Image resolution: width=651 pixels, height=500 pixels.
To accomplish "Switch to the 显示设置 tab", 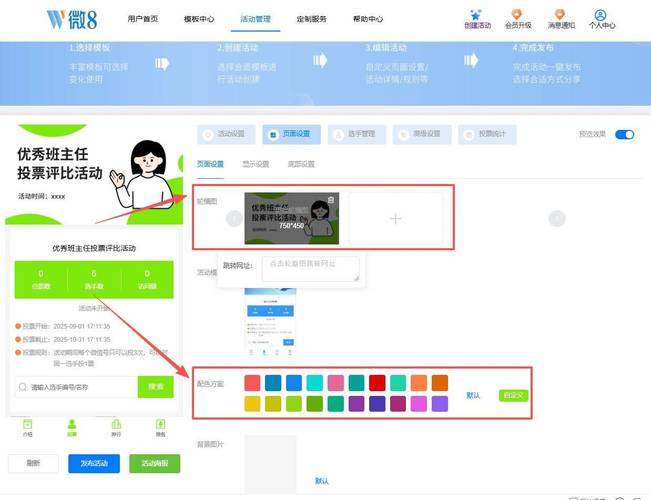I will point(256,164).
